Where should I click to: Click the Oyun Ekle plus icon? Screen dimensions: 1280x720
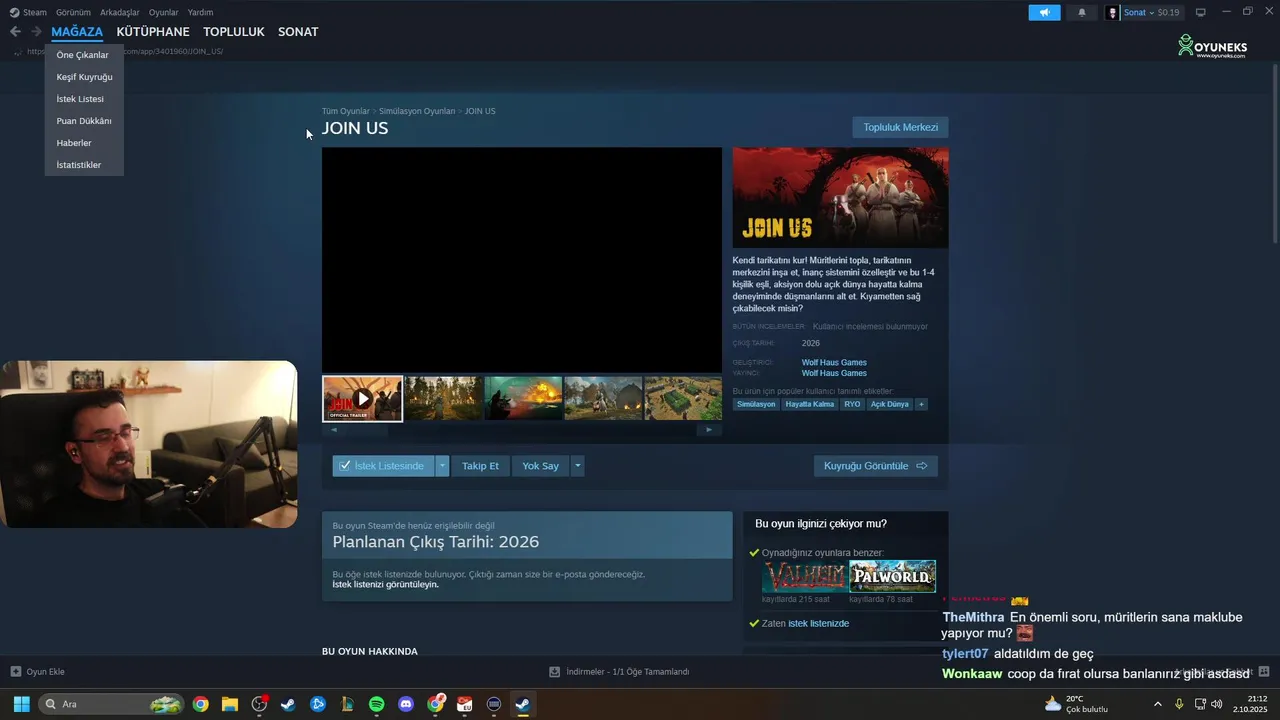[15, 672]
